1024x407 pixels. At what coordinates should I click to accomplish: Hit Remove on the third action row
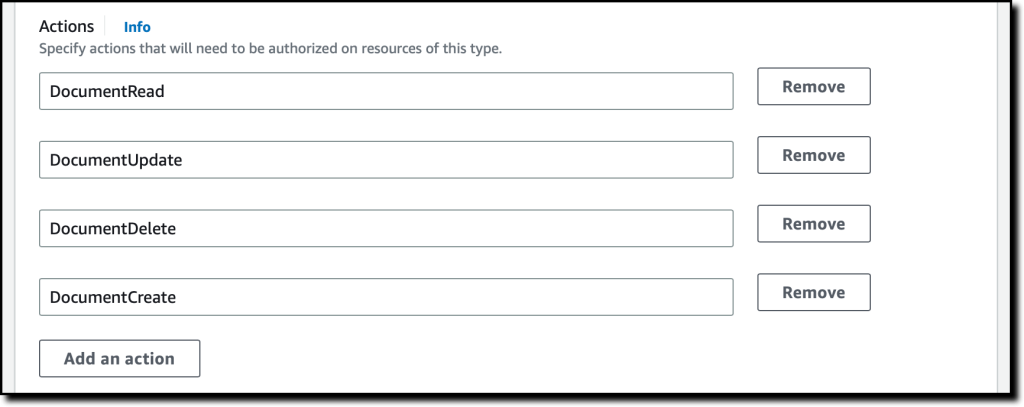coord(813,224)
